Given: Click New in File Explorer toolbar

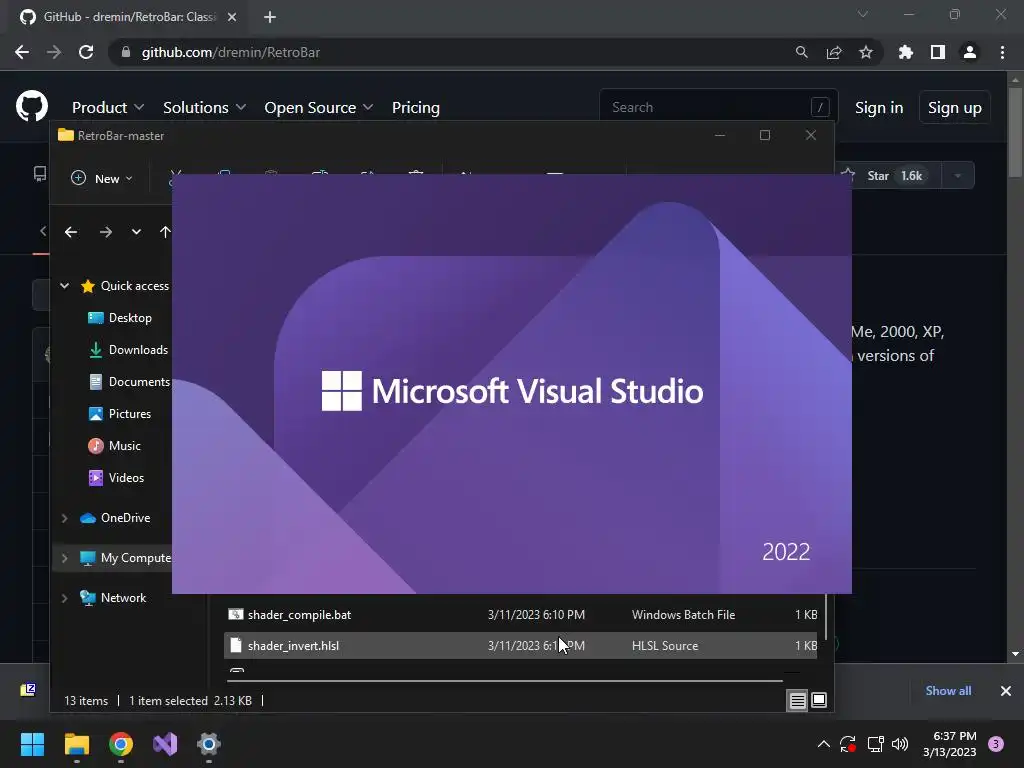Looking at the screenshot, I should pyautogui.click(x=102, y=178).
